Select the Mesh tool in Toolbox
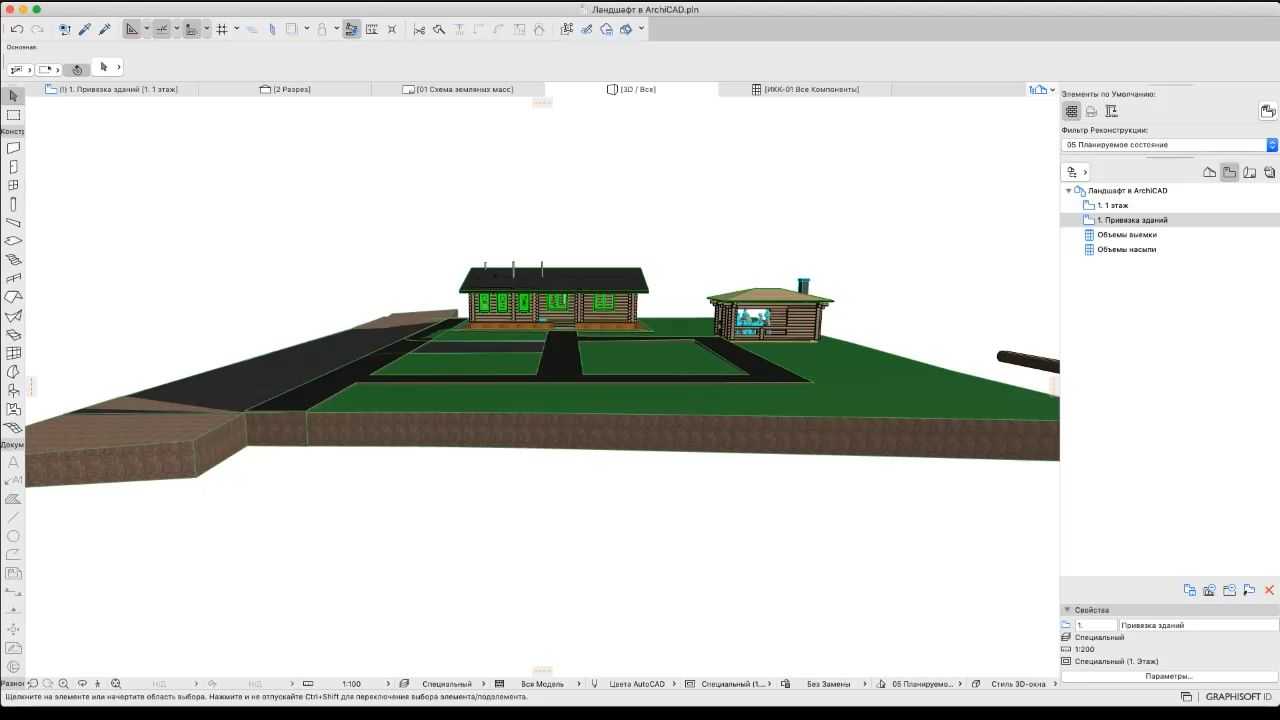Screen dimensions: 1280x720 (13, 428)
